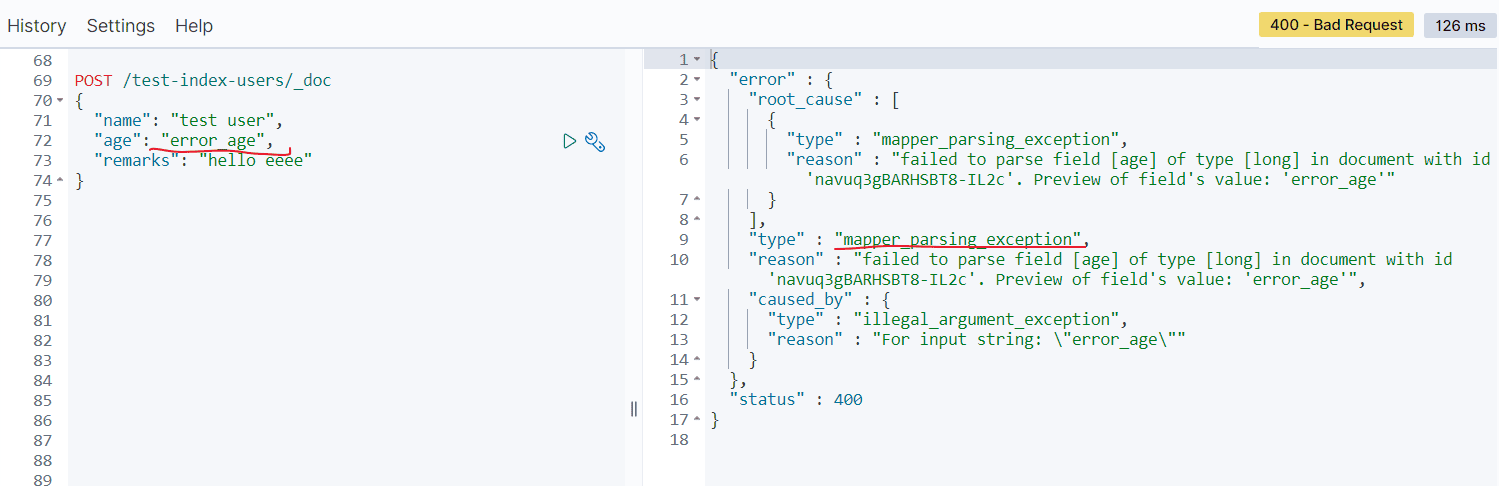Collapse the "root_cause" array fold arrow

[697, 100]
